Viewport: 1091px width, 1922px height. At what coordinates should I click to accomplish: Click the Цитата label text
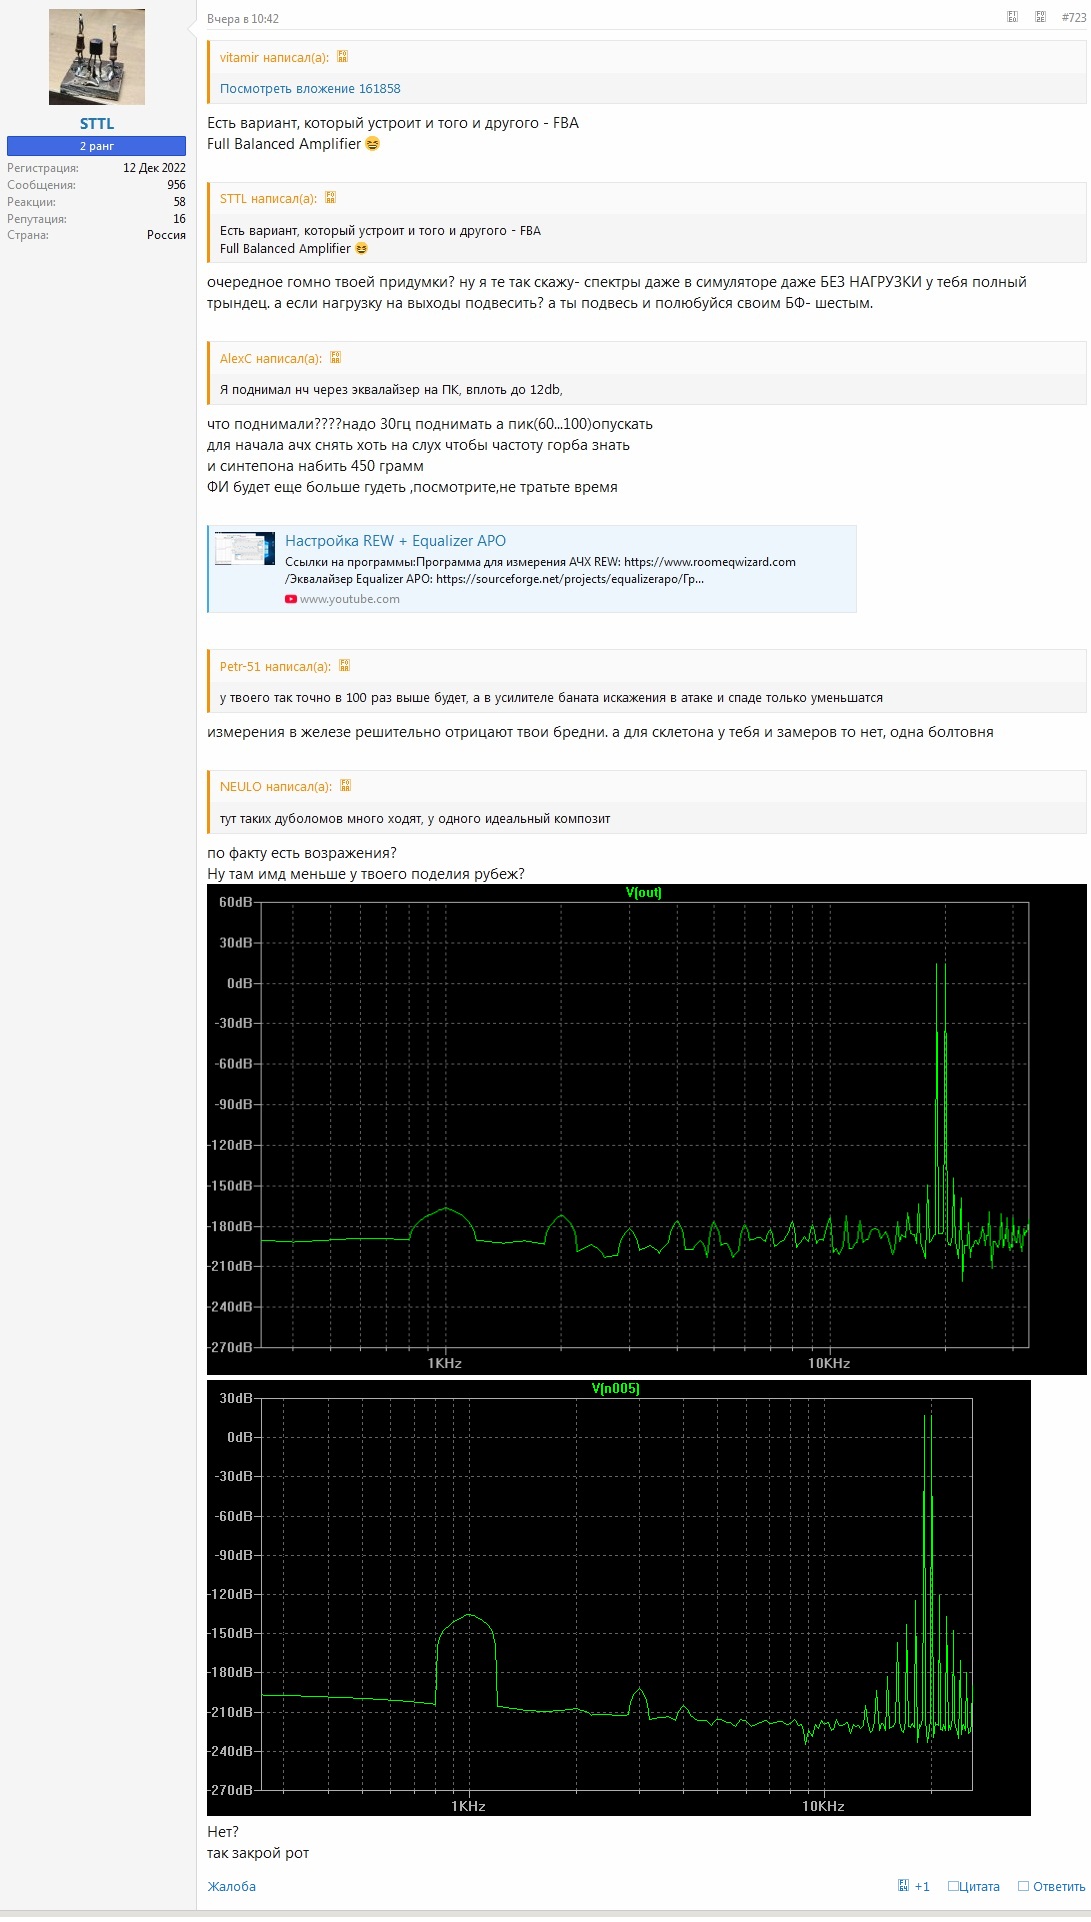(x=979, y=1886)
